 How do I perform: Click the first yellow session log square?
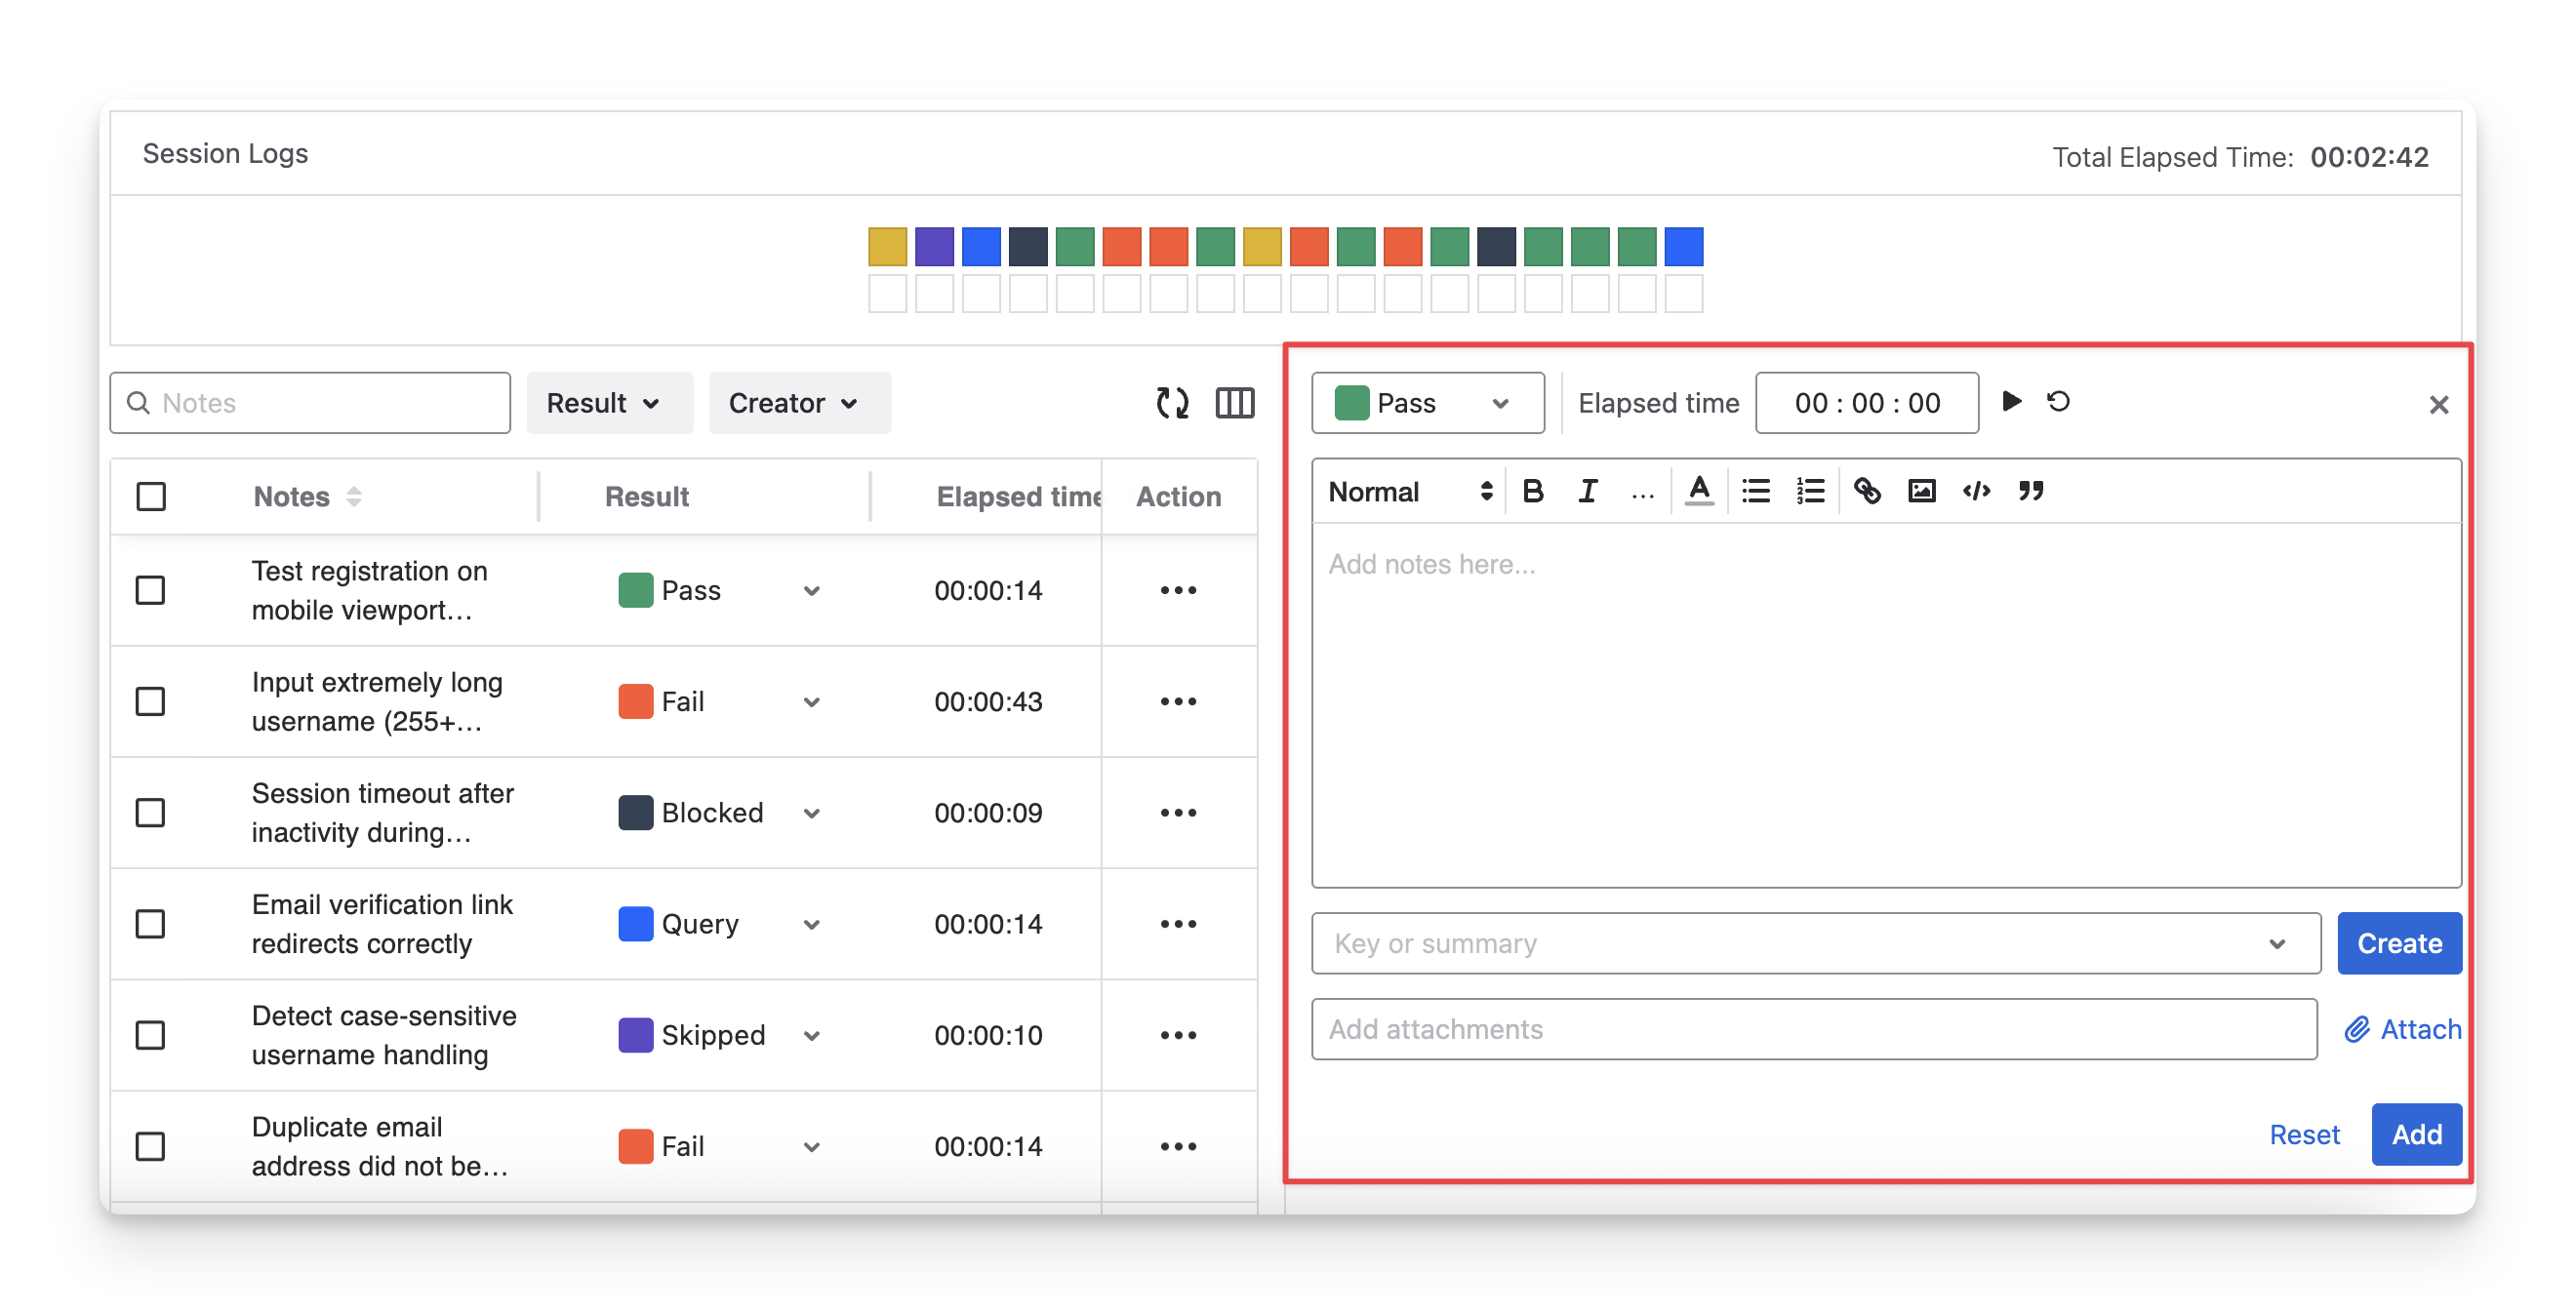point(887,247)
